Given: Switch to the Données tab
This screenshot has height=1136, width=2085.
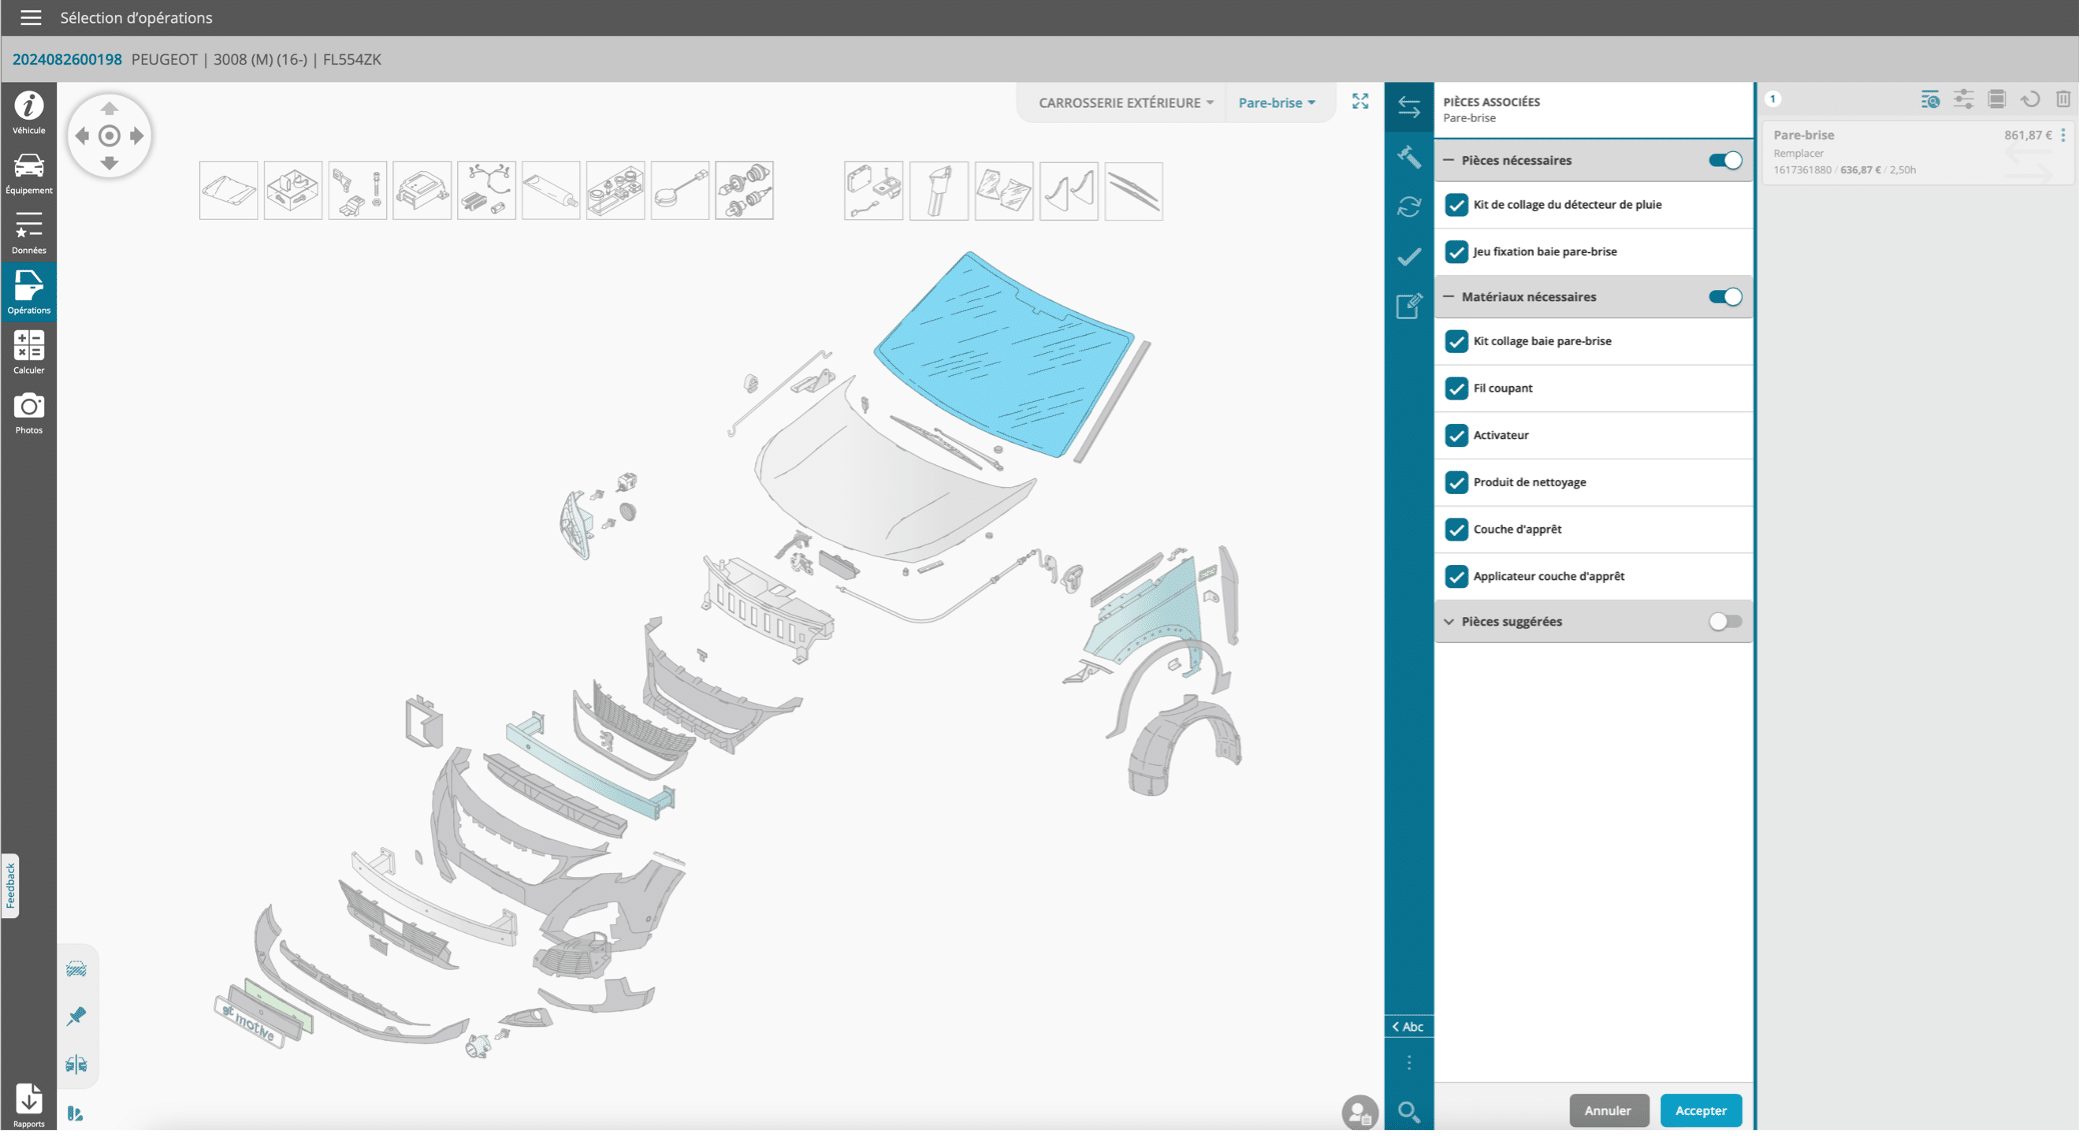Looking at the screenshot, I should [x=29, y=231].
